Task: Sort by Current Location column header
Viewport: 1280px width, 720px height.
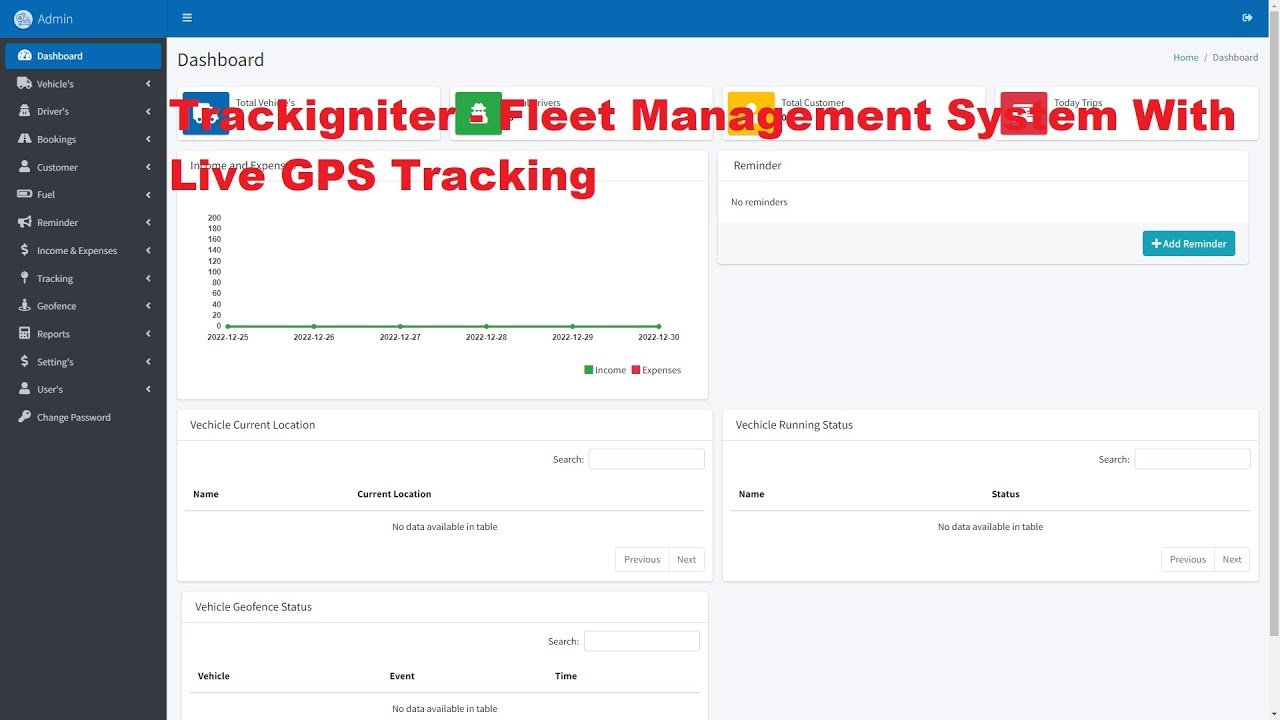Action: [394, 494]
